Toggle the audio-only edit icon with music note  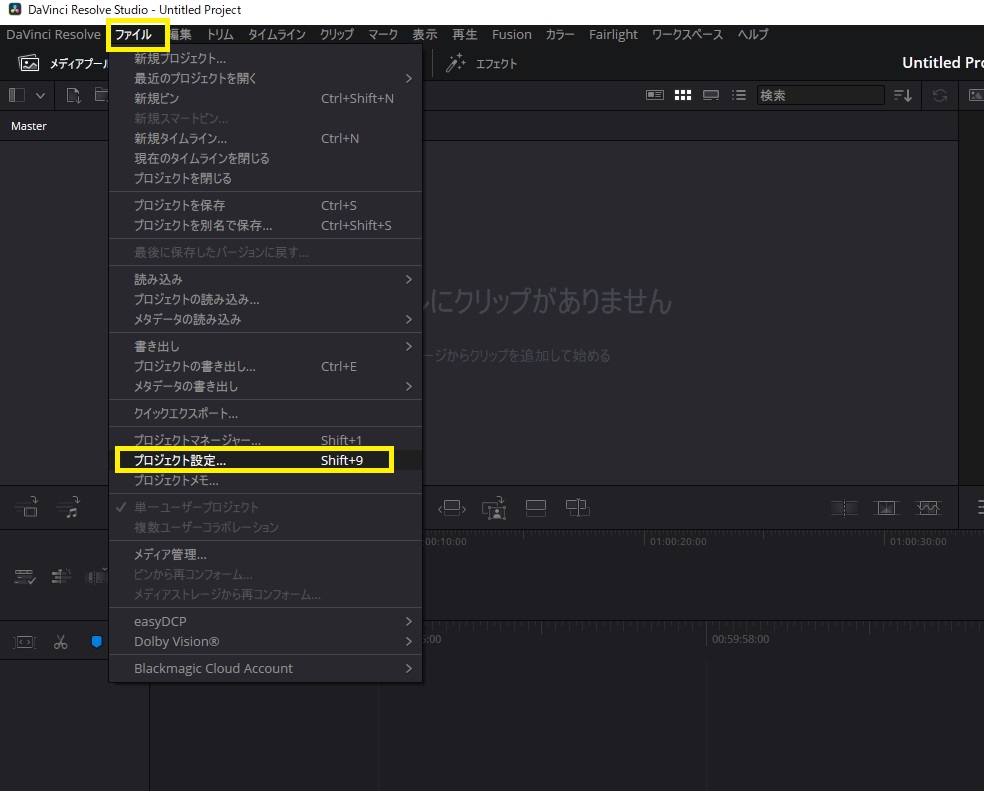click(x=68, y=507)
